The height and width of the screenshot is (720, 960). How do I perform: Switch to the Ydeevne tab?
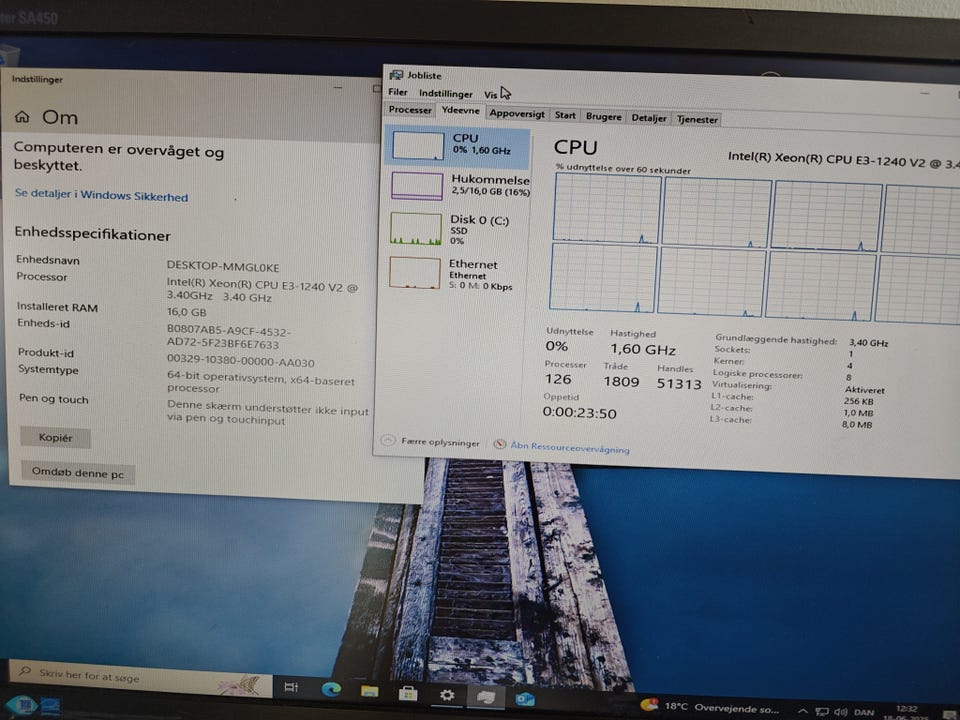point(460,111)
